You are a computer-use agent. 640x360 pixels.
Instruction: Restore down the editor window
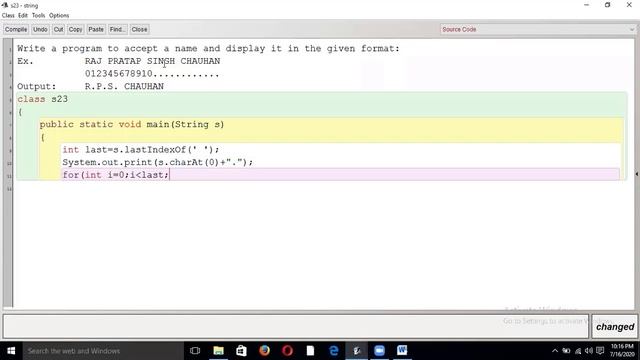click(x=608, y=5)
